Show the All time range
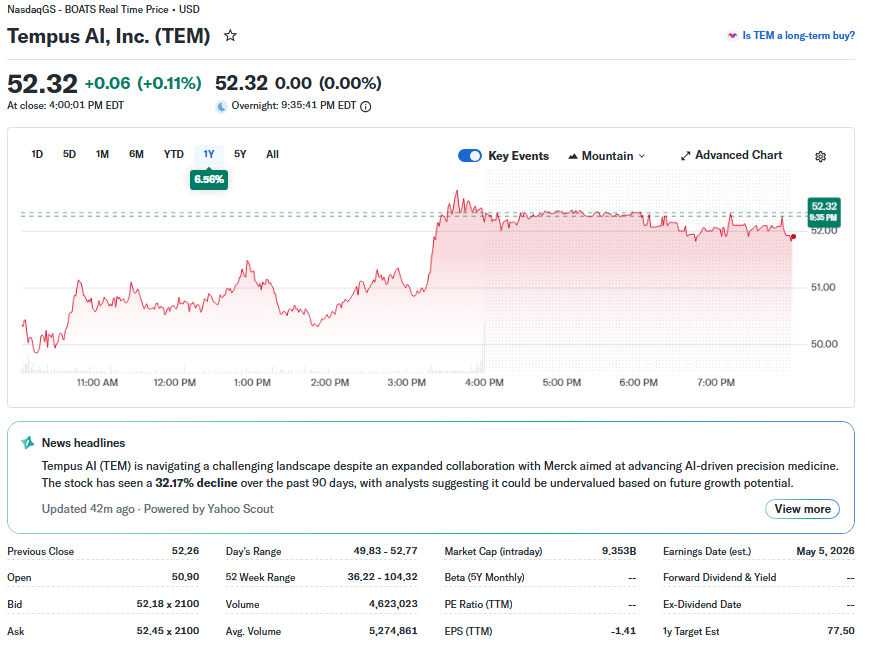874x646 pixels. point(273,154)
